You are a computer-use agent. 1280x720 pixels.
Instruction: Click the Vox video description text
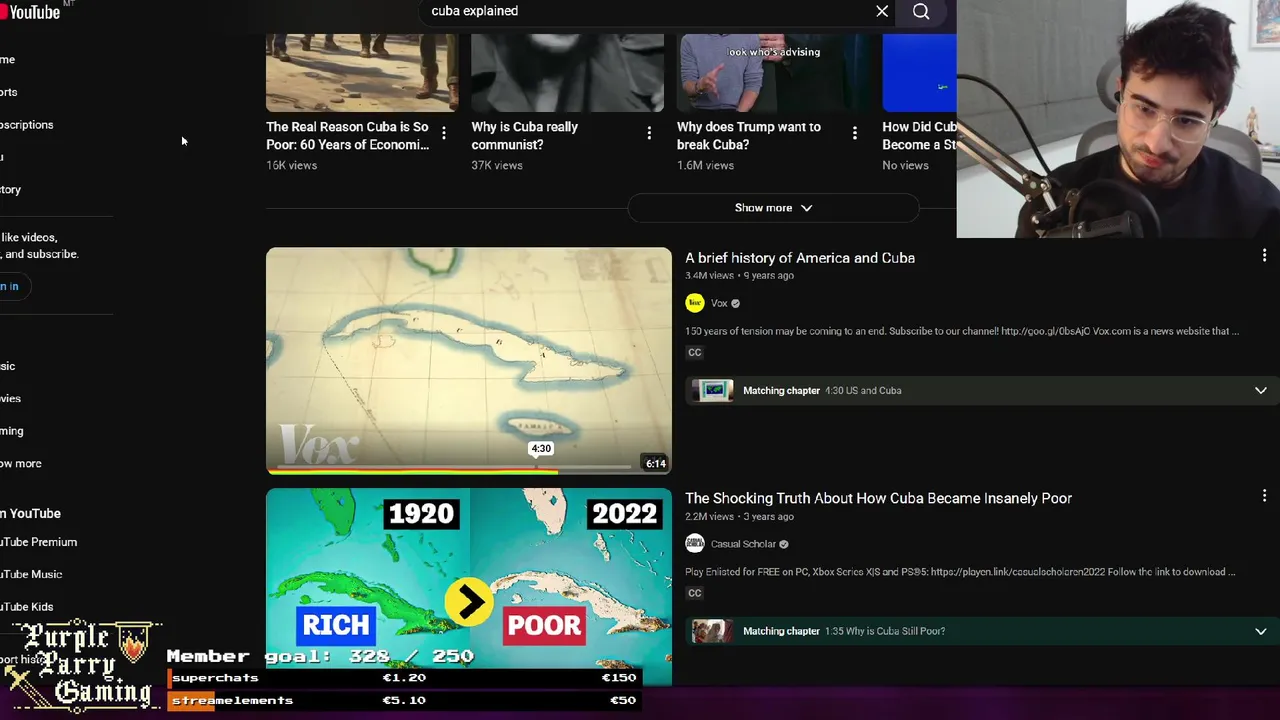(962, 331)
